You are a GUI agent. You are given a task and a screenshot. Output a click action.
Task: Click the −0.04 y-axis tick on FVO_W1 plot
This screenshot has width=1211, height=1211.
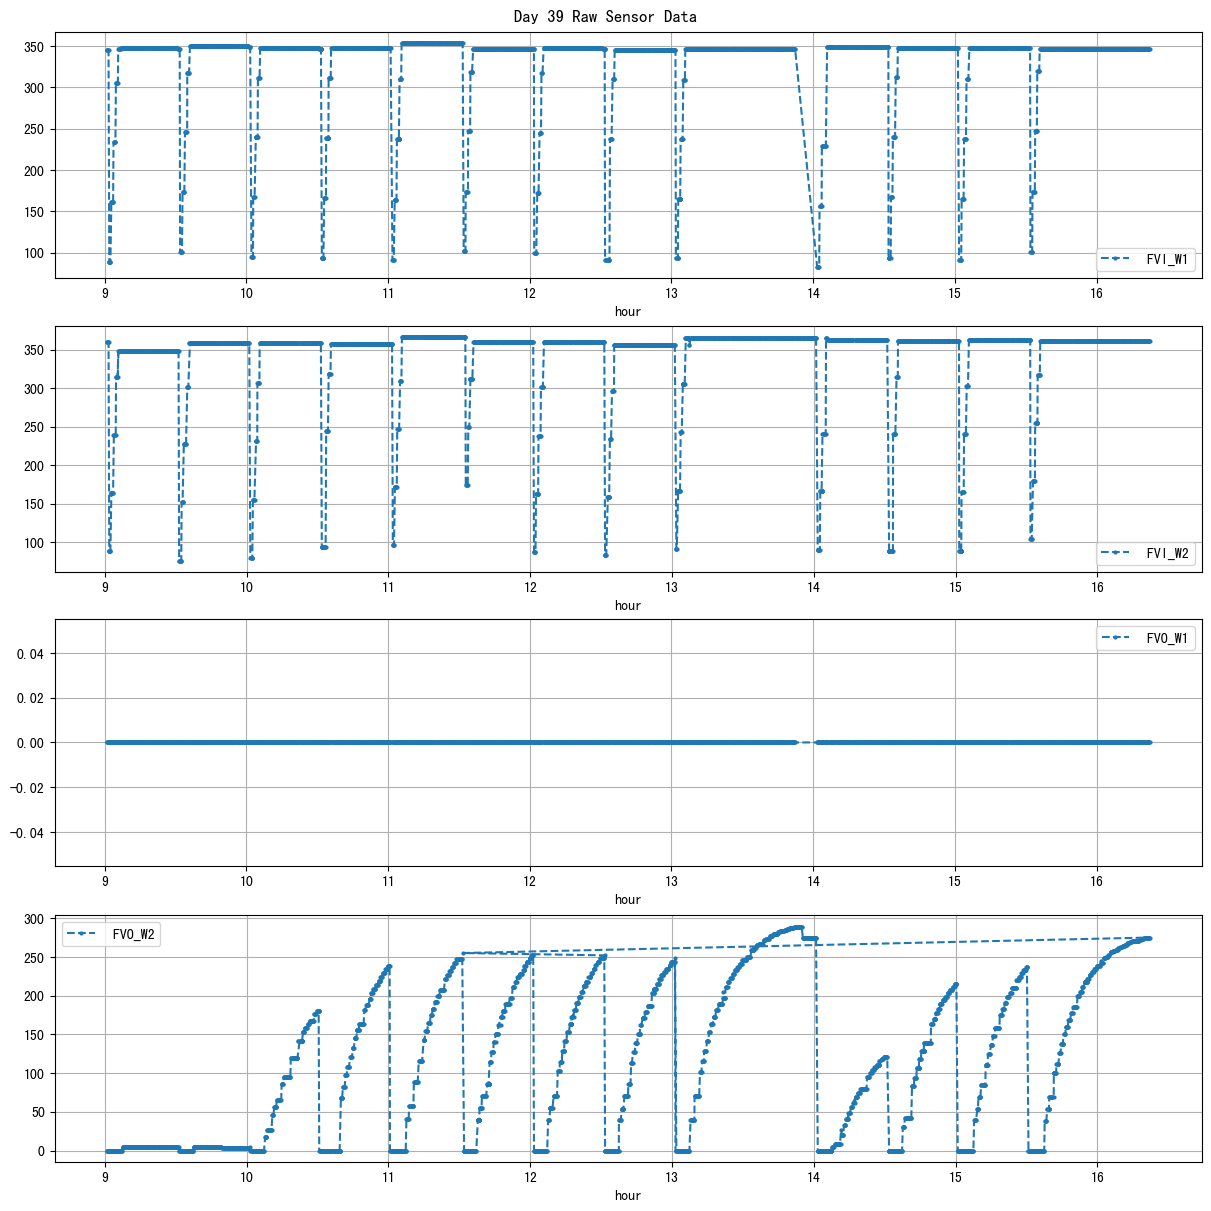click(25, 833)
